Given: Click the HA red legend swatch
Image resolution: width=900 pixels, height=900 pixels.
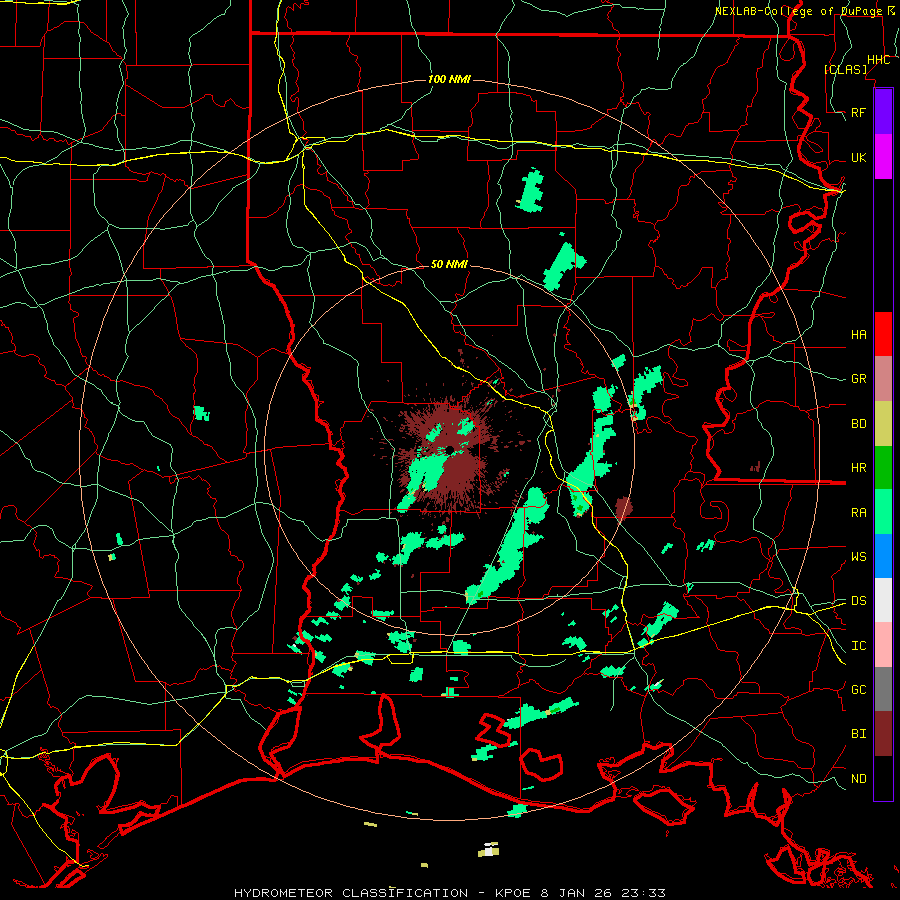Looking at the screenshot, I should point(883,334).
